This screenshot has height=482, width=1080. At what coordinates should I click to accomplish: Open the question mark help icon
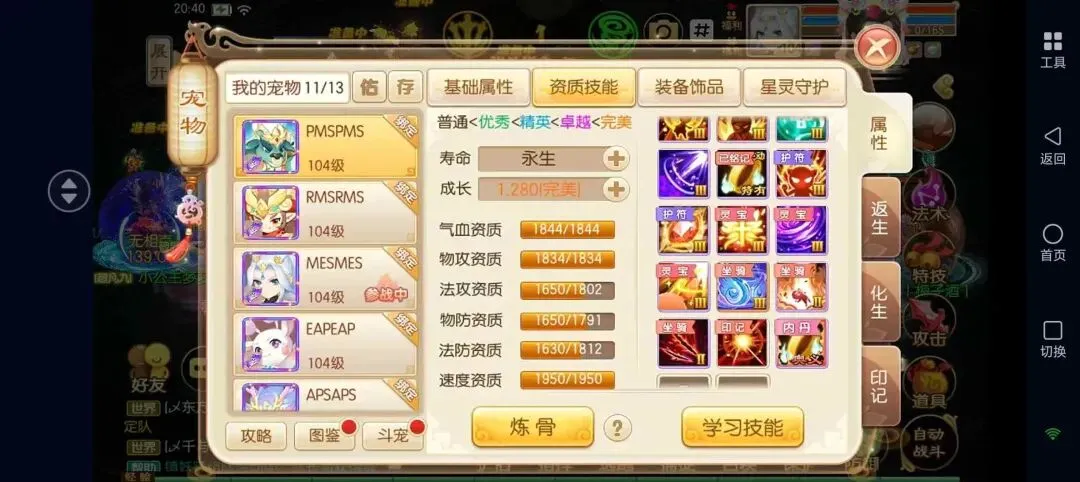pyautogui.click(x=617, y=428)
